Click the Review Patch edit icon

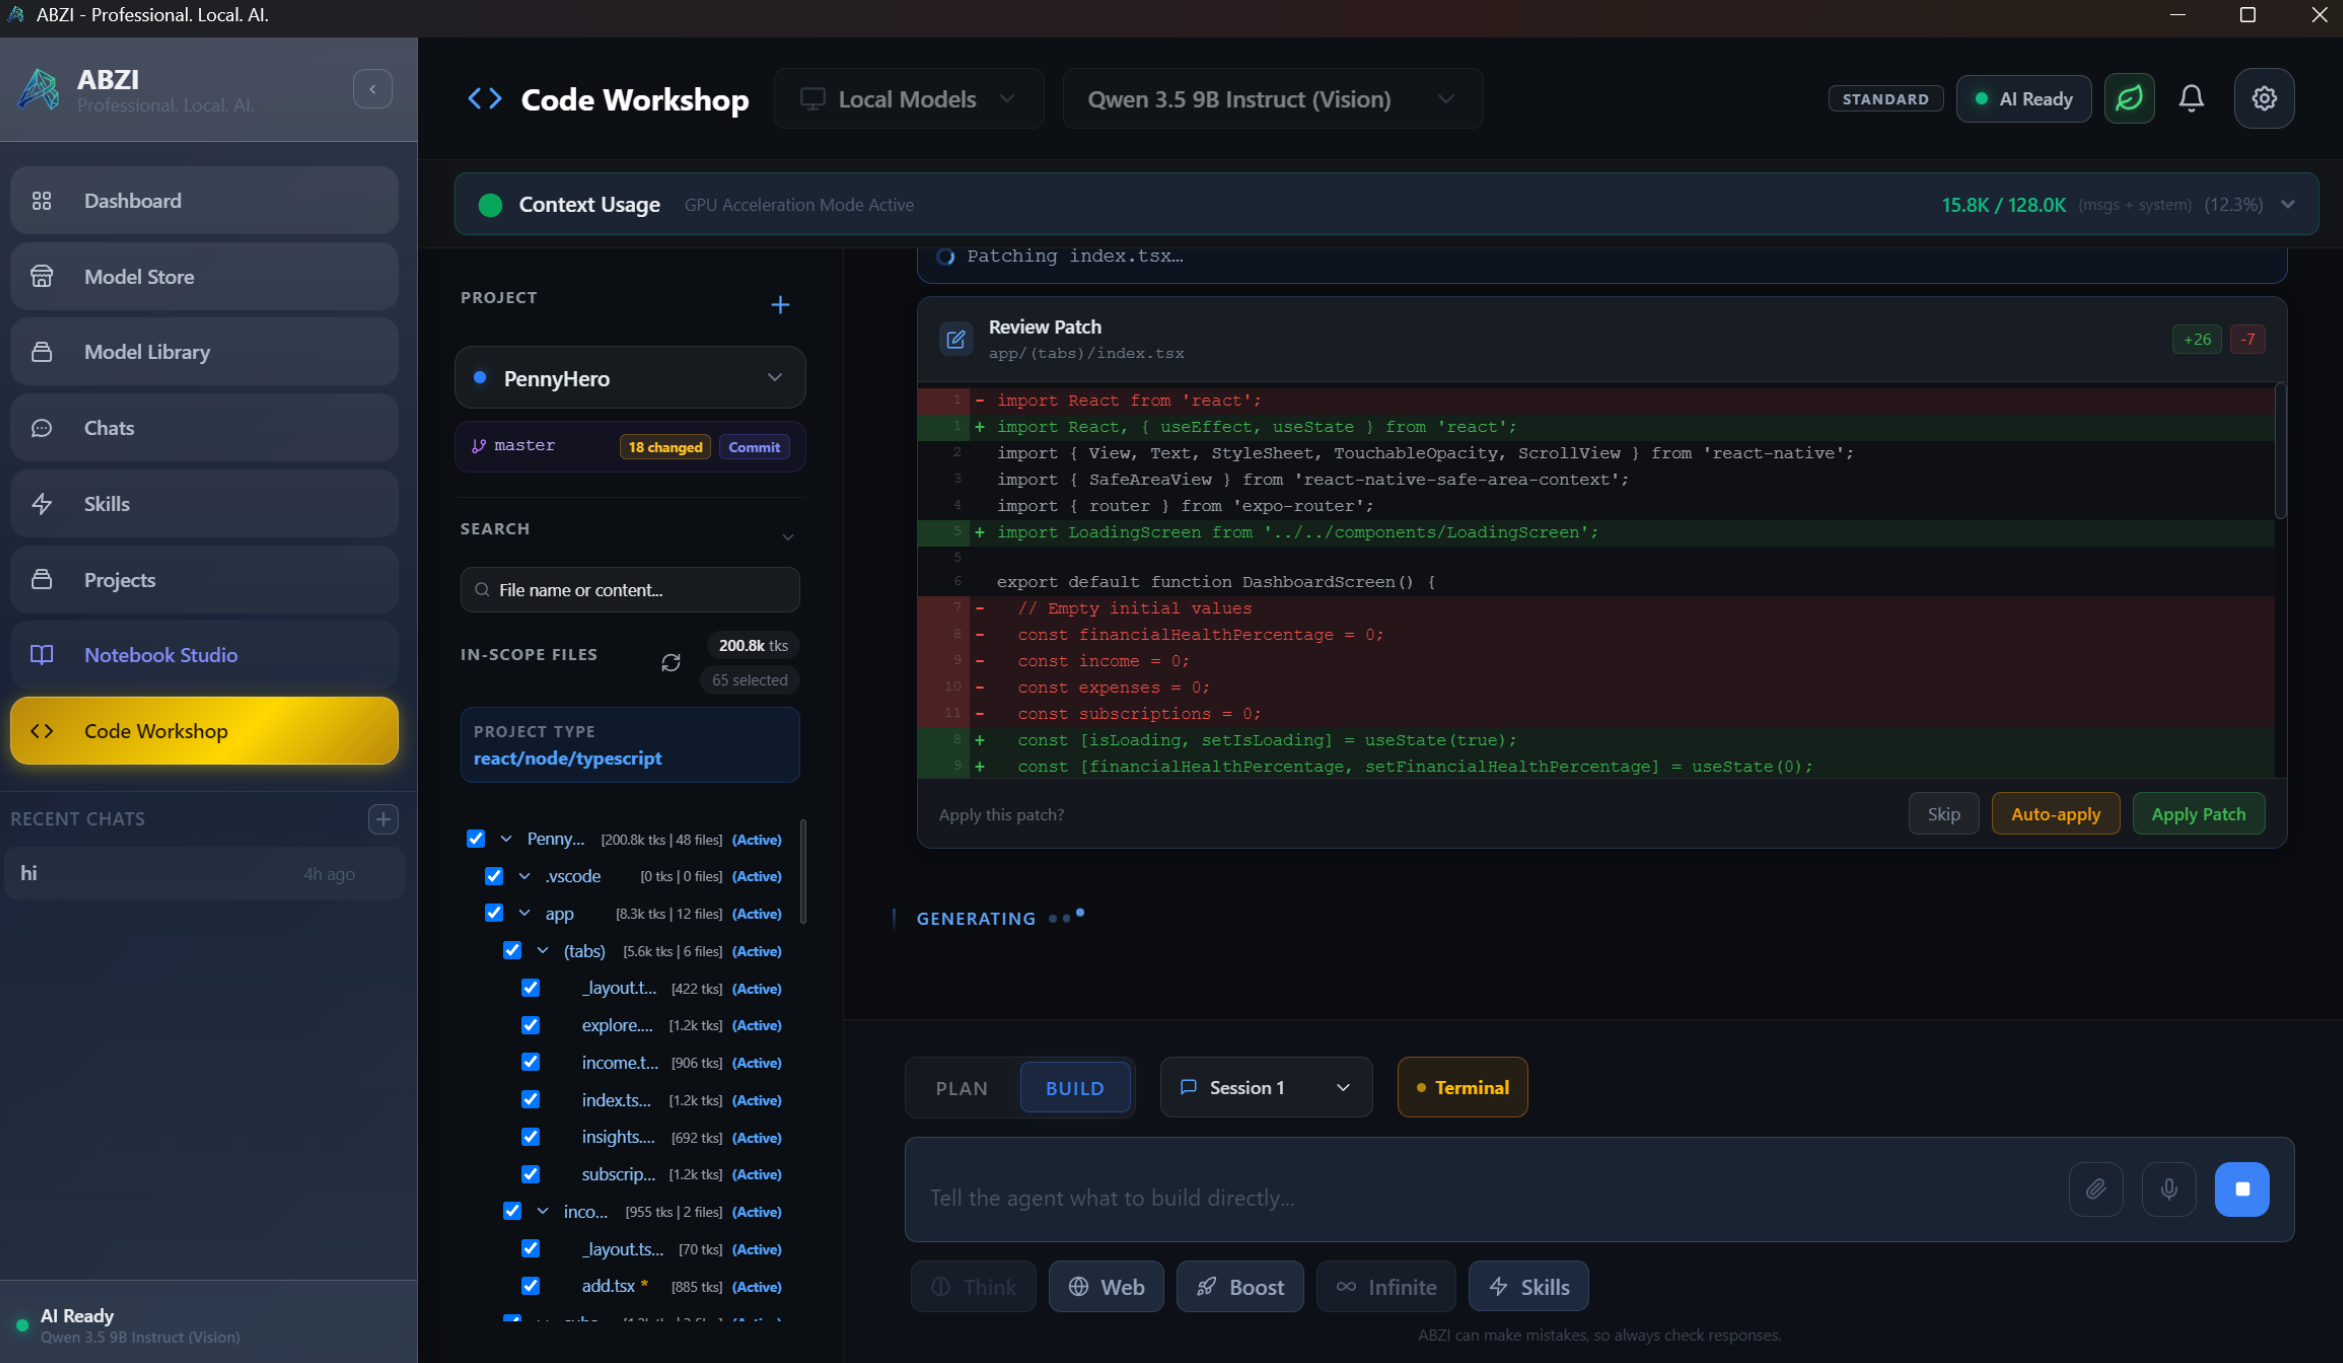click(x=955, y=339)
